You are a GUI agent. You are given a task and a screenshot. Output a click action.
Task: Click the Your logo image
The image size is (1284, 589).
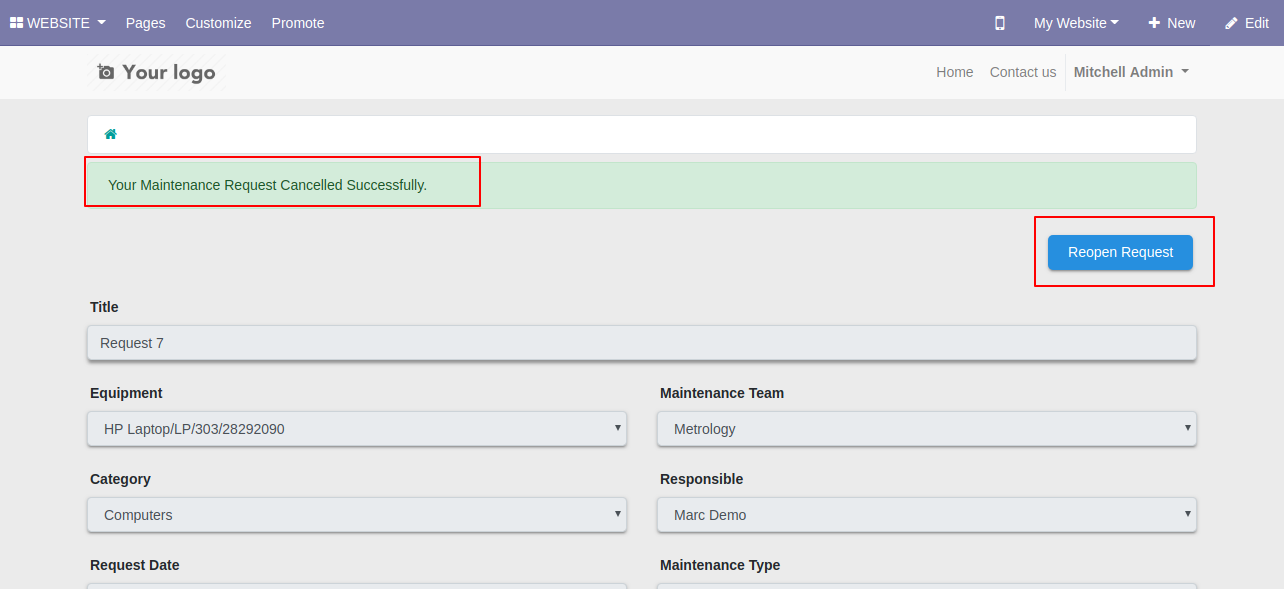[x=156, y=72]
